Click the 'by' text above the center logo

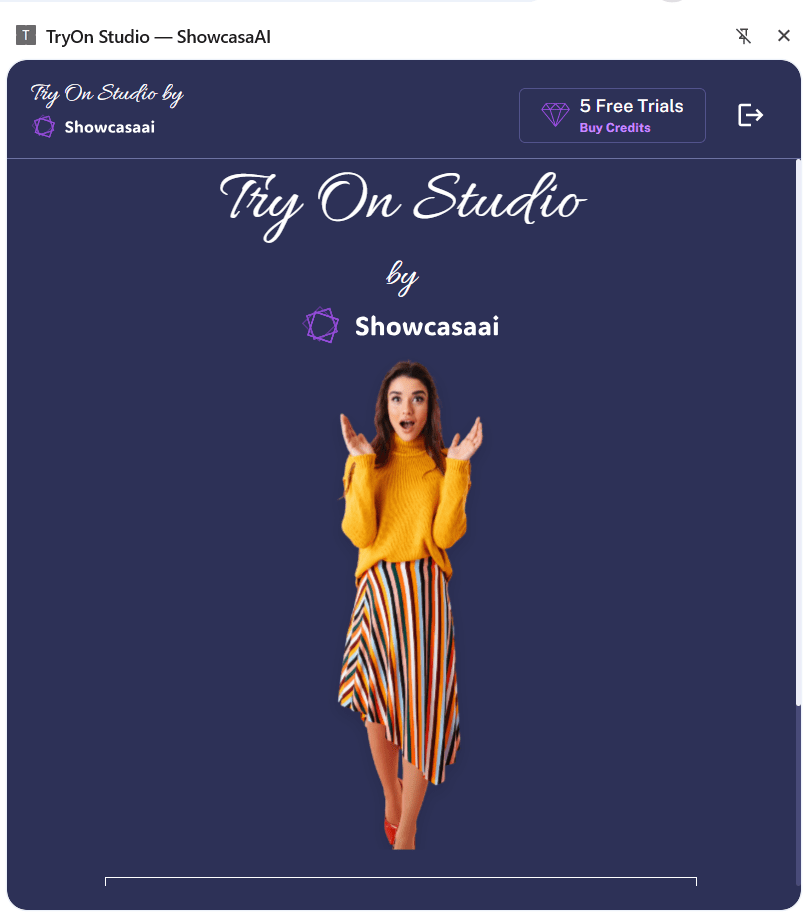(404, 276)
